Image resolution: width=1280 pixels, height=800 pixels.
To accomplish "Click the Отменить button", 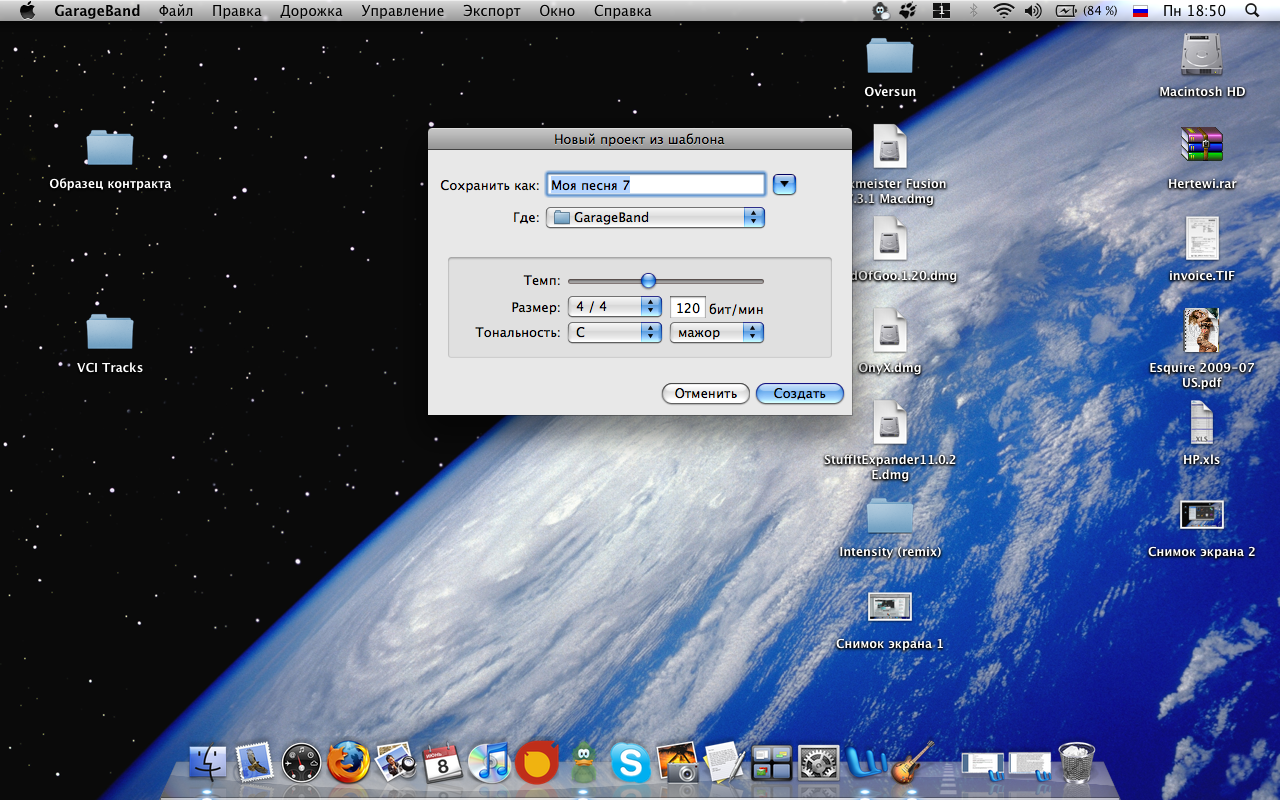I will pyautogui.click(x=705, y=393).
